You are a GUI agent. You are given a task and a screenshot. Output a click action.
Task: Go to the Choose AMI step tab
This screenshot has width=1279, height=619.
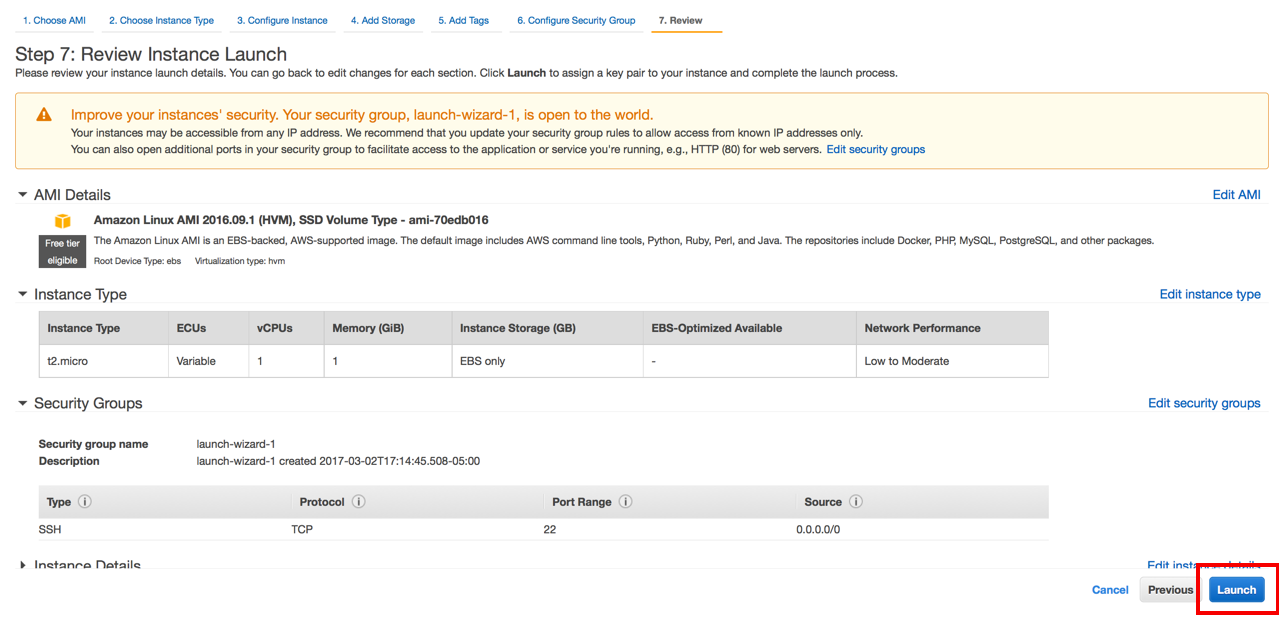point(54,20)
